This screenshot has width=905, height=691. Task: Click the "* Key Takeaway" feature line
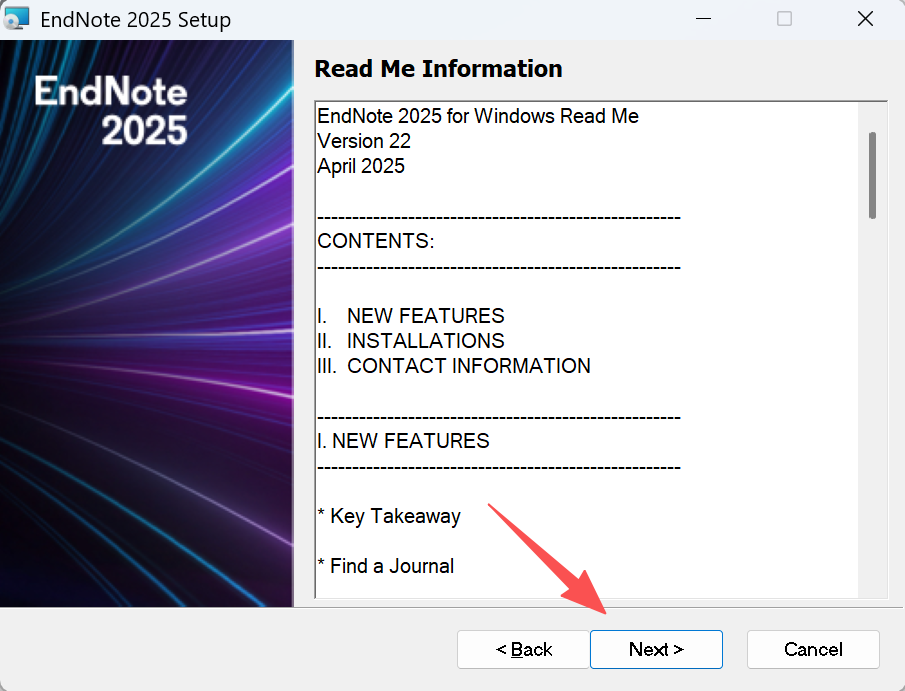(x=389, y=516)
